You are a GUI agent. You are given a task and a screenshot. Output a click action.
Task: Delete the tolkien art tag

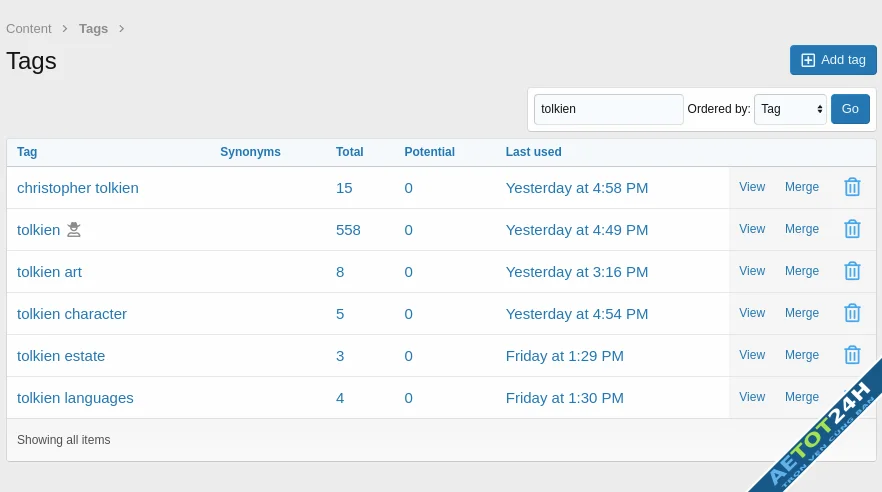tap(852, 271)
